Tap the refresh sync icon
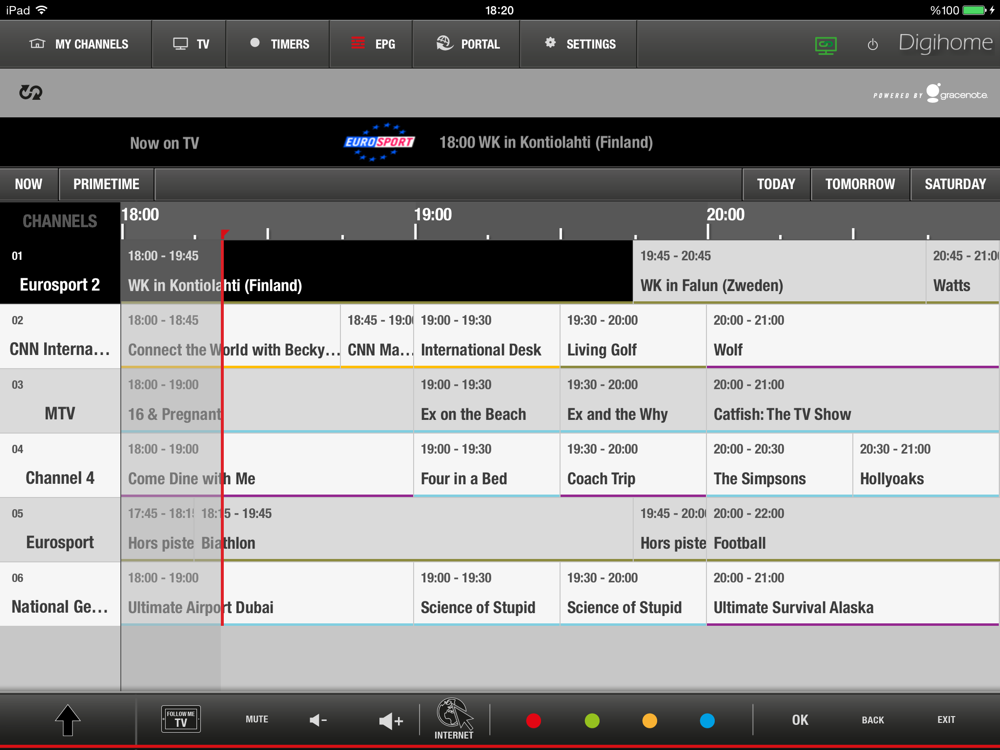1000x750 pixels. click(x=30, y=92)
